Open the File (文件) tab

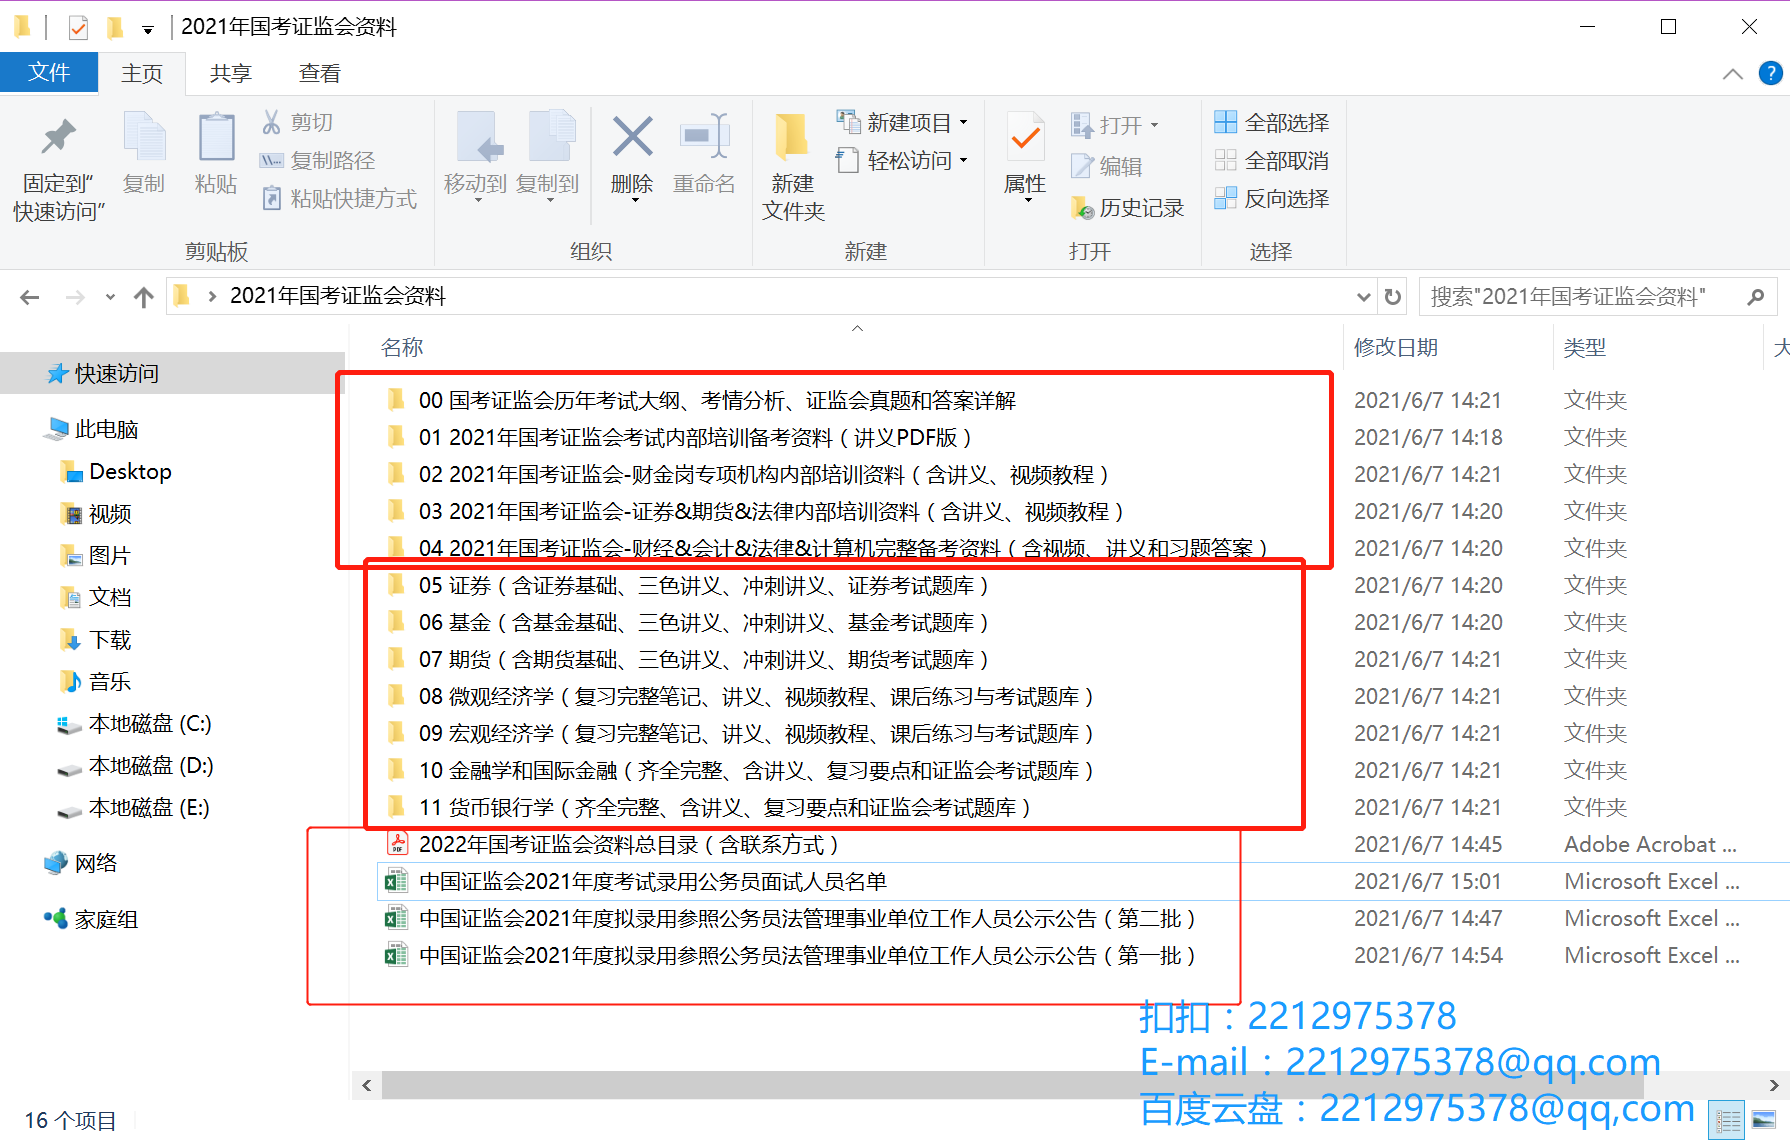click(49, 72)
